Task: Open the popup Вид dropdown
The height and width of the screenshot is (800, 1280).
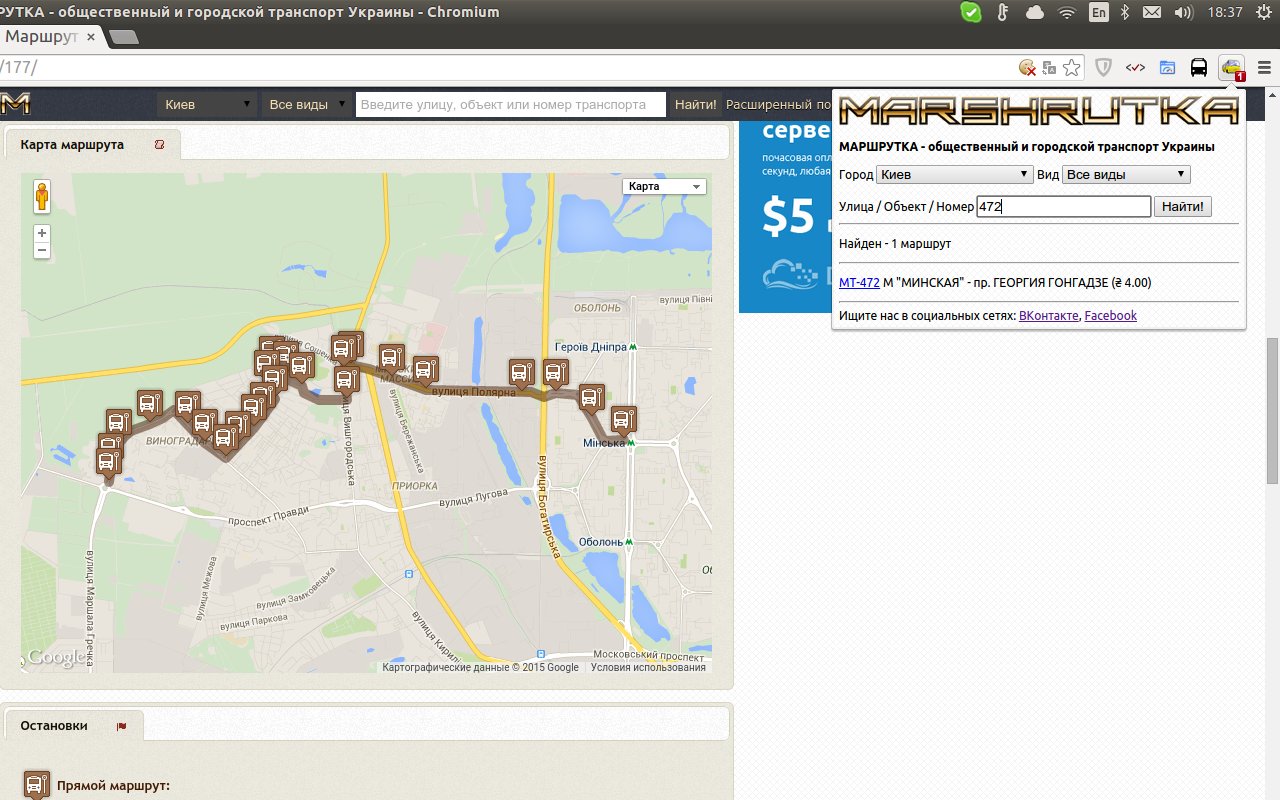Action: tap(1126, 174)
